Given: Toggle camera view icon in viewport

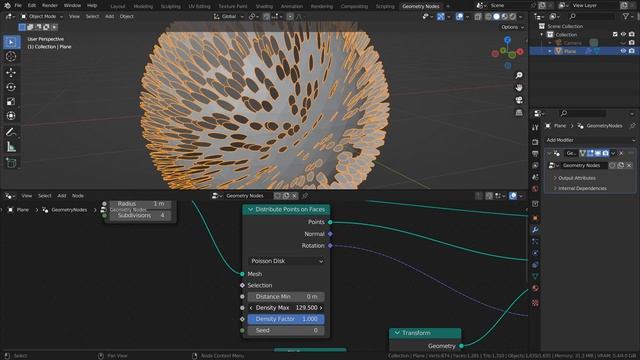Looking at the screenshot, I should 519,100.
